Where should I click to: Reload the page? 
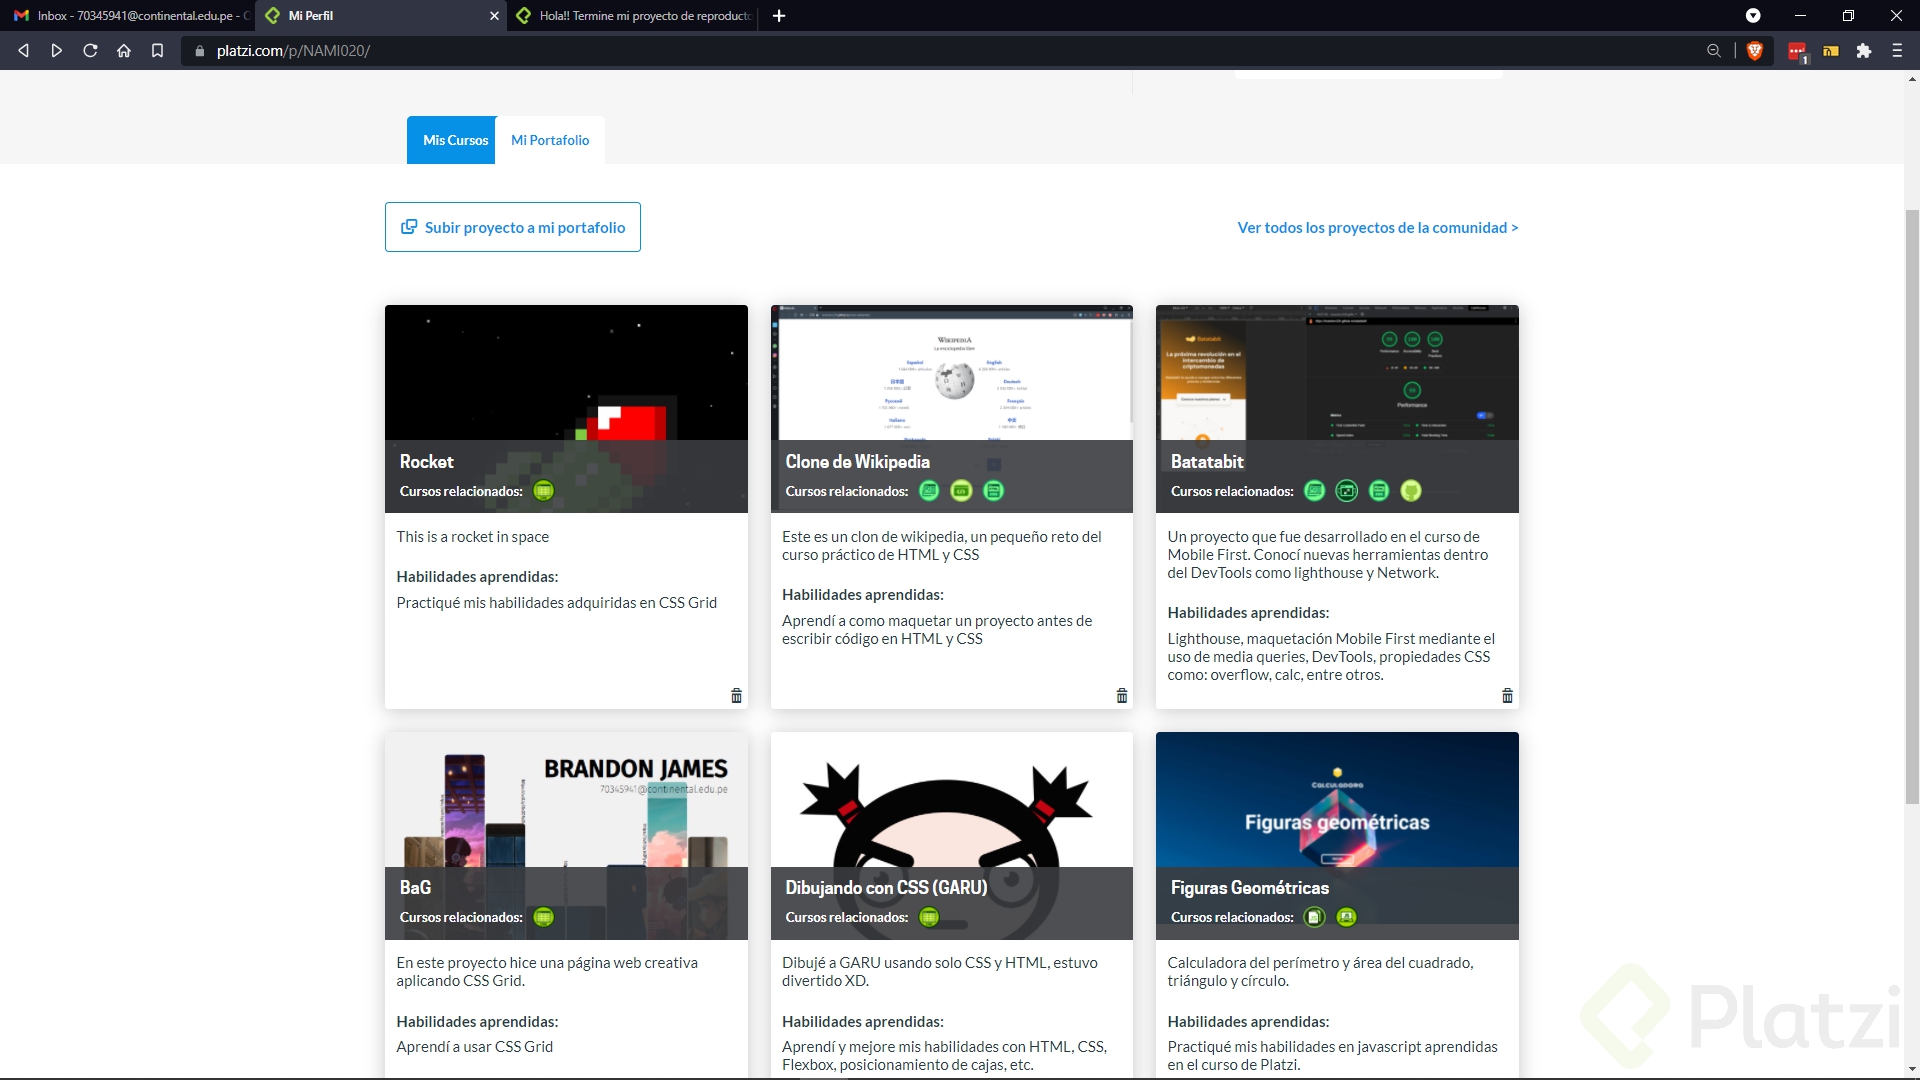point(90,51)
